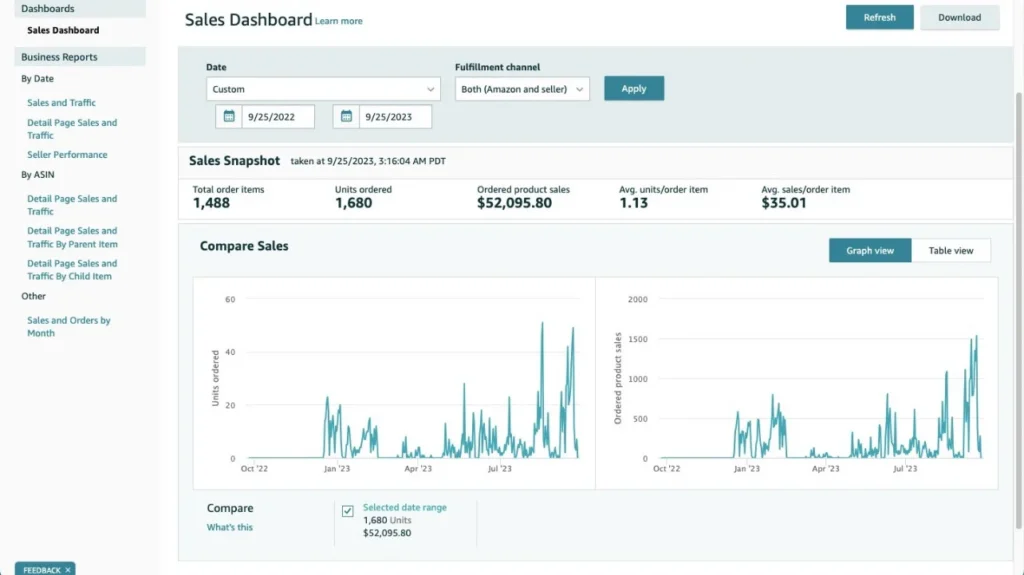Switch to Table view
1024x575 pixels.
(x=950, y=251)
